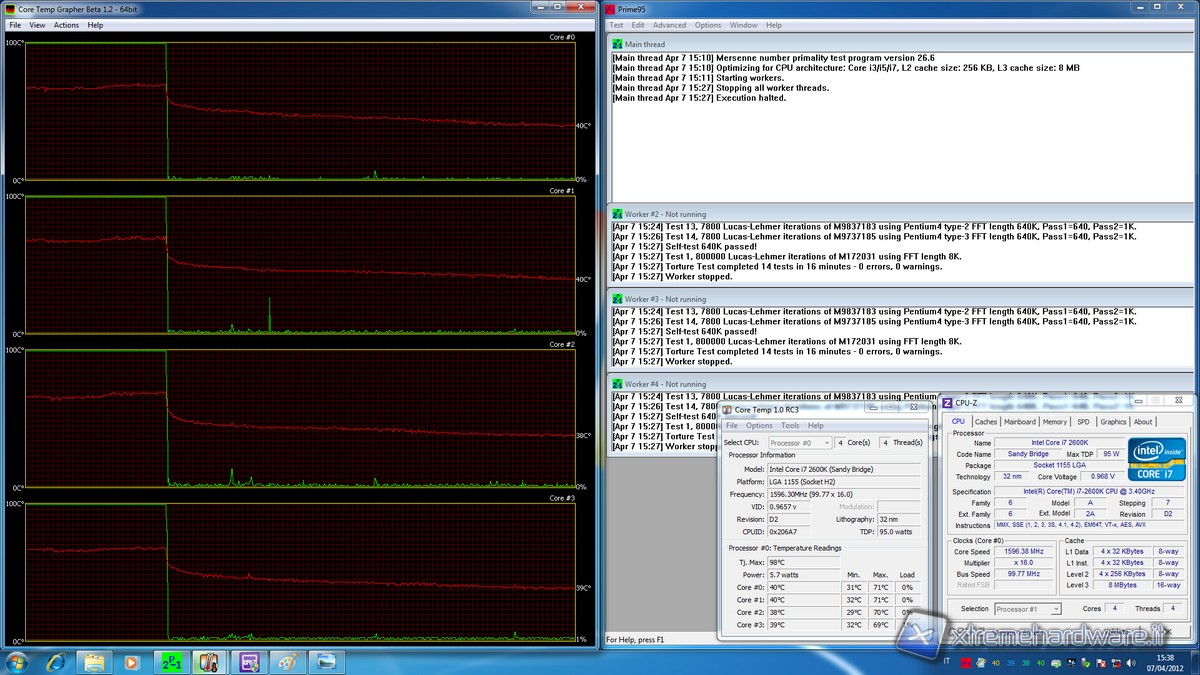Click the IT language indicator in tray
This screenshot has width=1200, height=675.
click(946, 662)
